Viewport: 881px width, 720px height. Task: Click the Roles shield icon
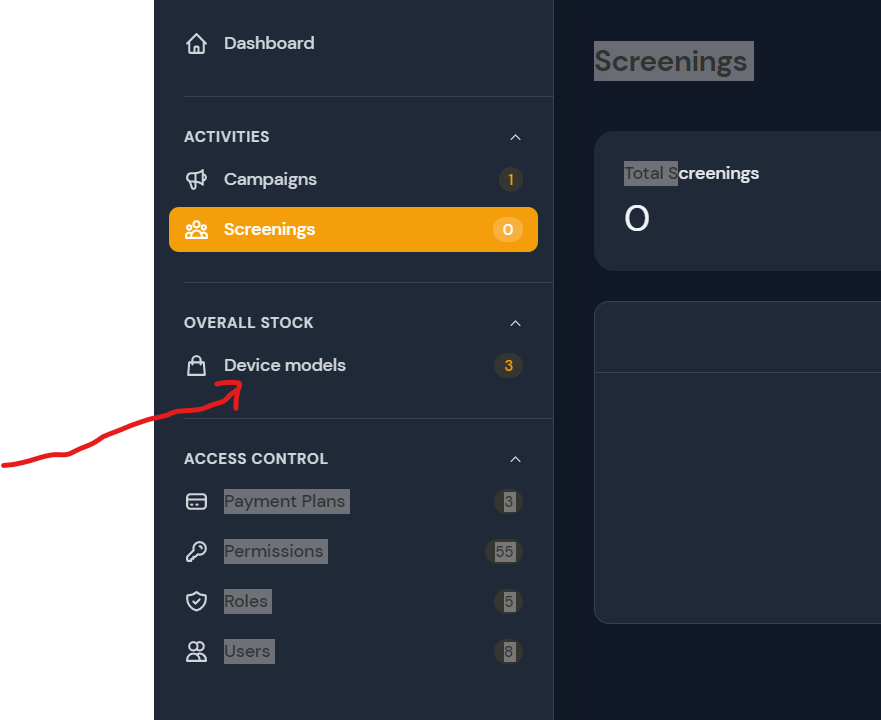[196, 602]
